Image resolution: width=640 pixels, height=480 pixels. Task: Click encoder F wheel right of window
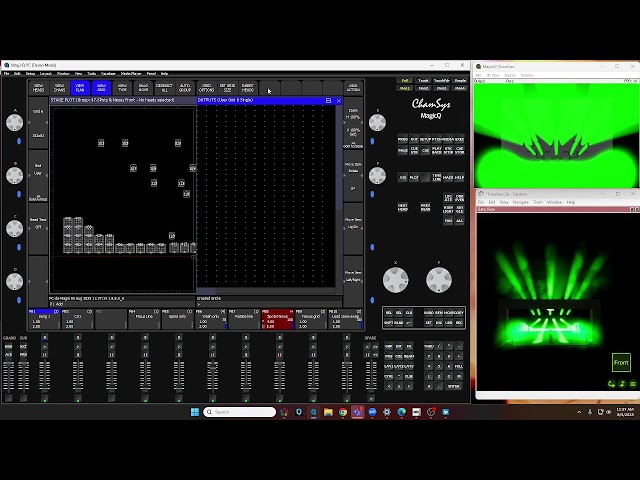377,176
